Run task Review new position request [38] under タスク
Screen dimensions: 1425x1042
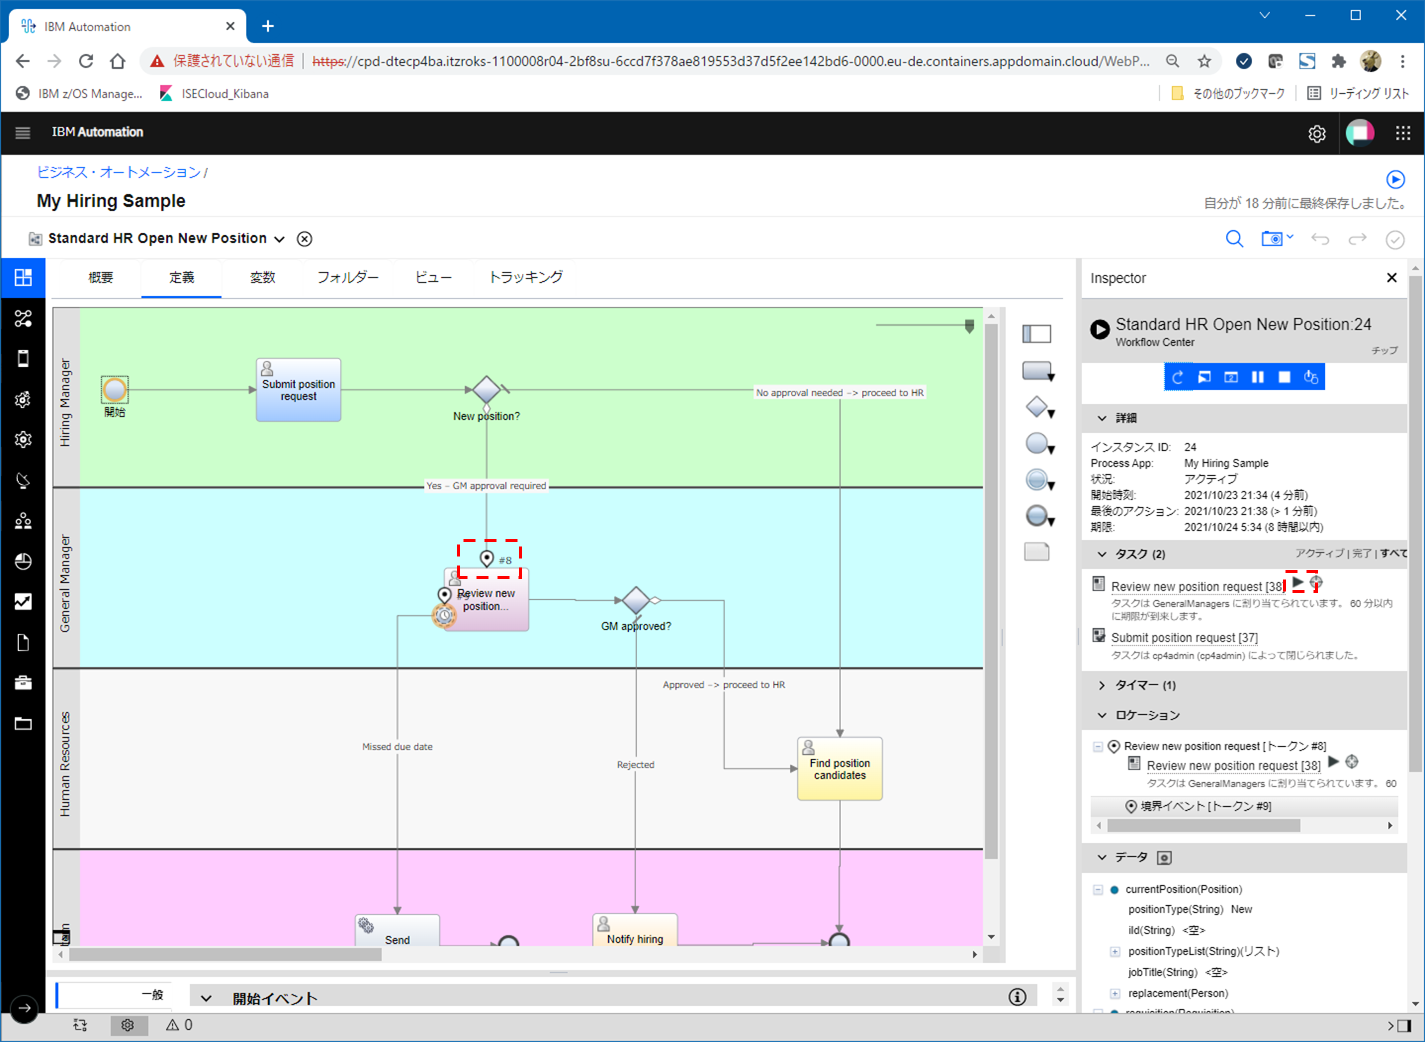pyautogui.click(x=1298, y=582)
